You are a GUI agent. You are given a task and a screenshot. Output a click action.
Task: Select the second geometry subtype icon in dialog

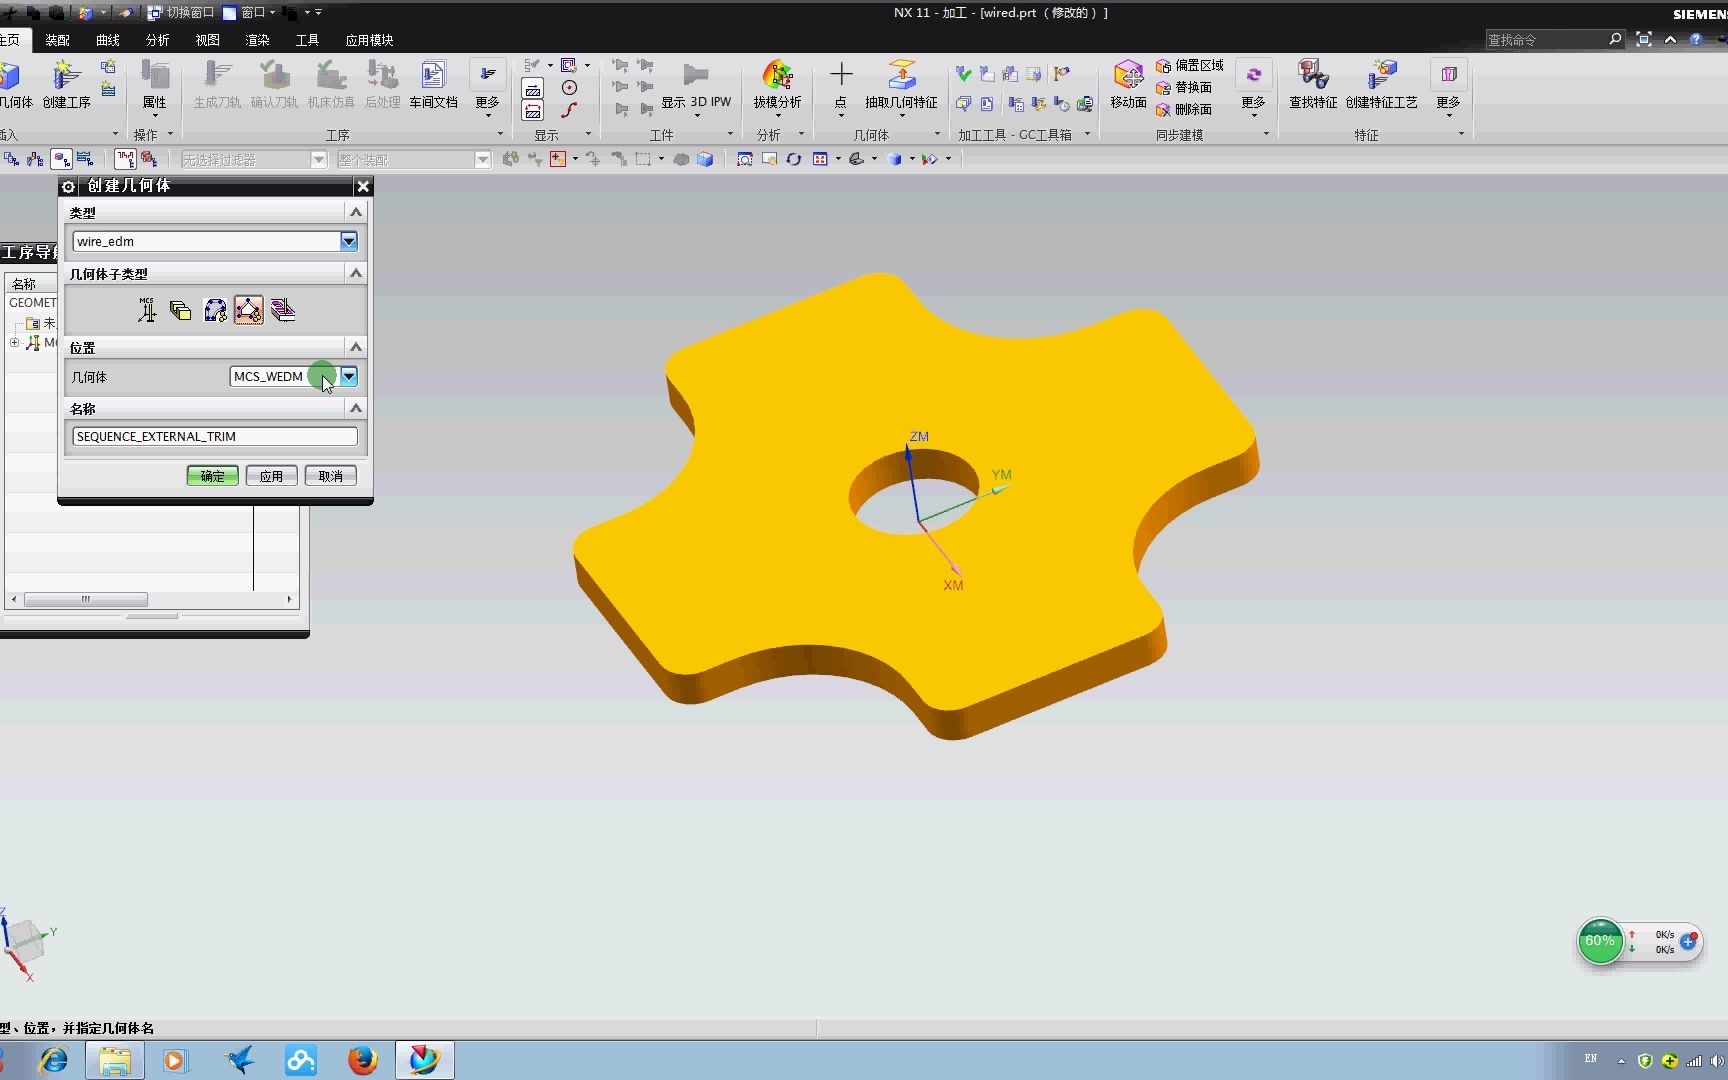(x=181, y=310)
